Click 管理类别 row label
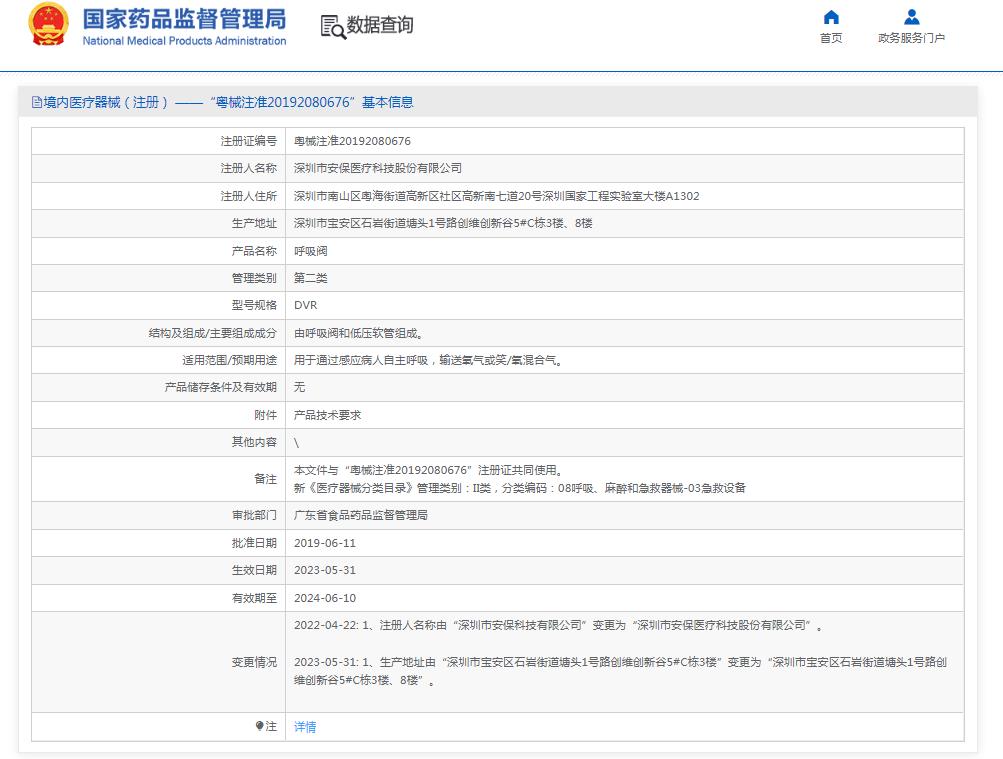This screenshot has width=1003, height=759. click(255, 278)
